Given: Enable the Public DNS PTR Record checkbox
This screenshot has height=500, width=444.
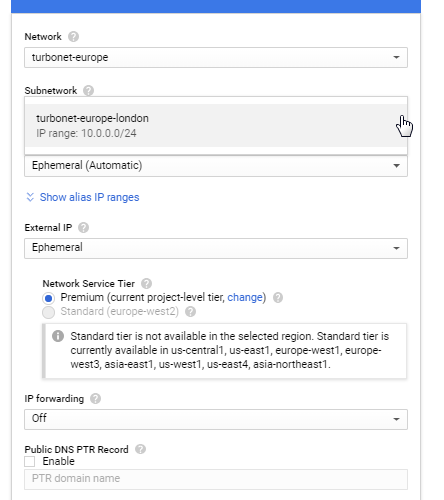Looking at the screenshot, I should [x=30, y=462].
